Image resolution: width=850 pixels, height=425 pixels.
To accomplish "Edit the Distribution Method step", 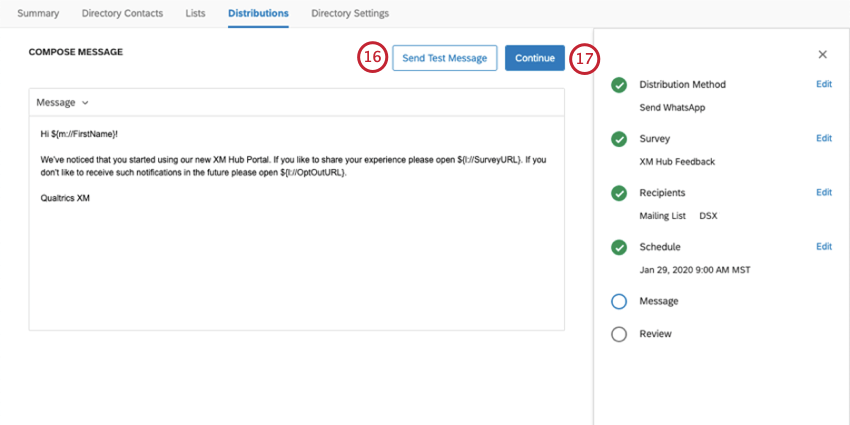I will pyautogui.click(x=824, y=84).
